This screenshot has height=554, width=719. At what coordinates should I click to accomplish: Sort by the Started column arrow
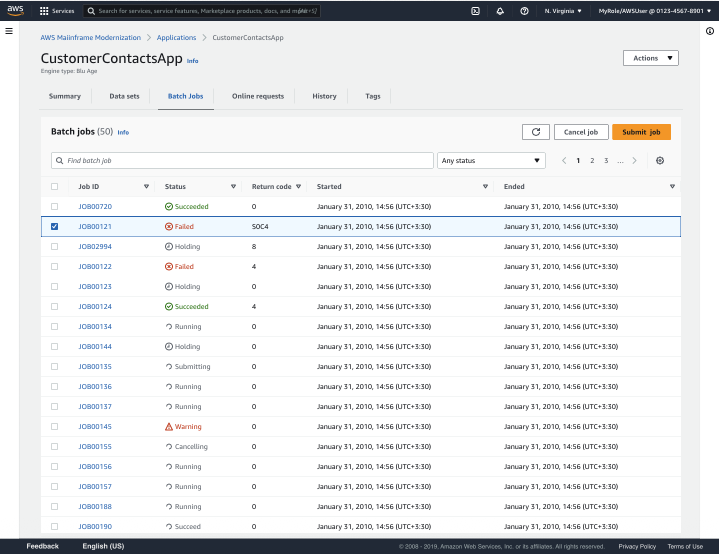point(485,187)
